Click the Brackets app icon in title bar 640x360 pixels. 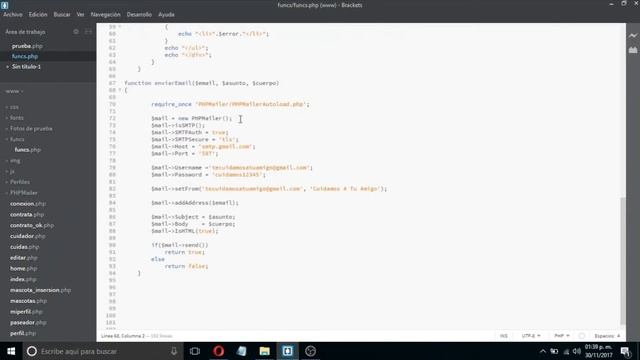5,5
